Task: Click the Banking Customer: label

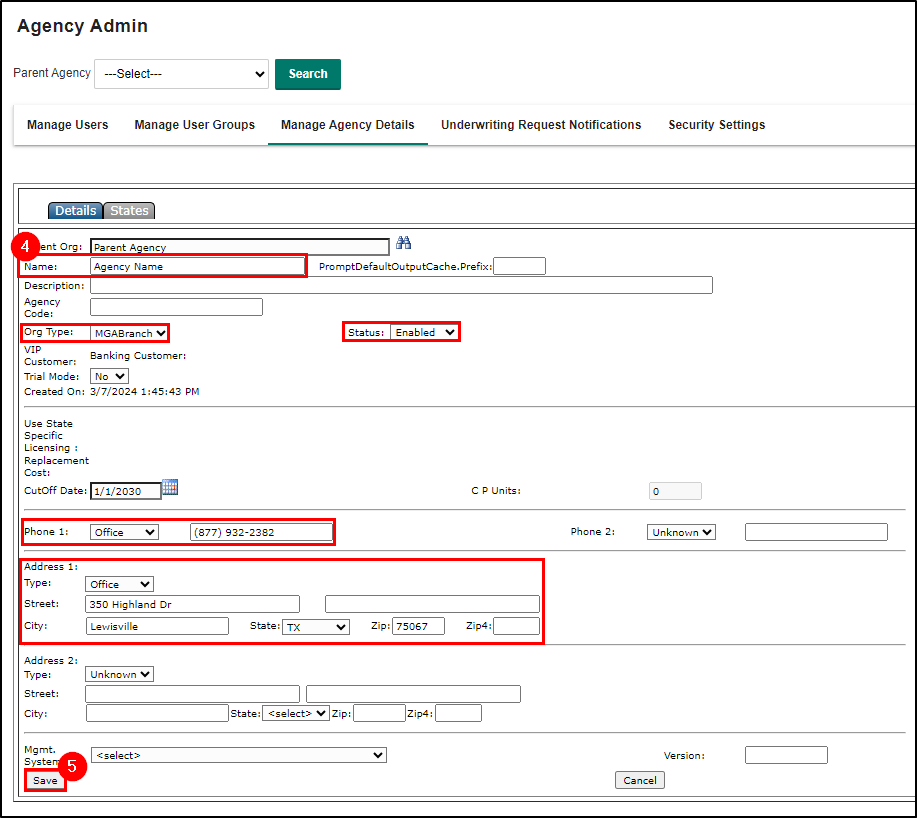Action: click(x=138, y=355)
